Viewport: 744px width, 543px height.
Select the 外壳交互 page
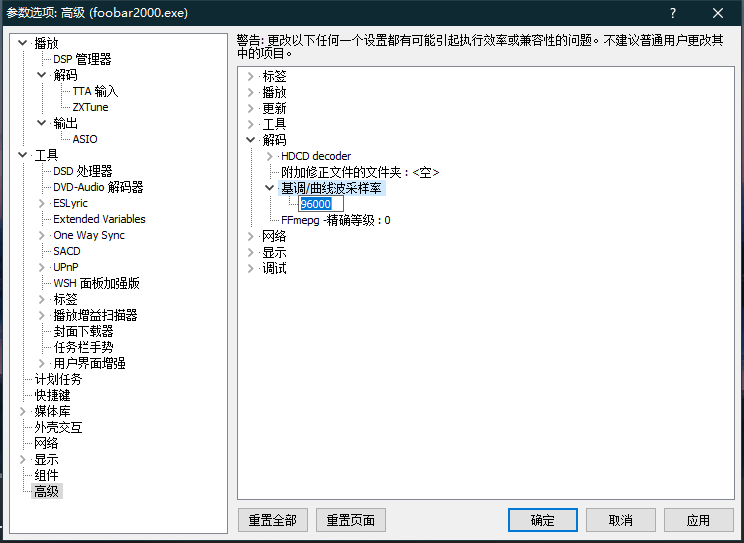(x=58, y=427)
